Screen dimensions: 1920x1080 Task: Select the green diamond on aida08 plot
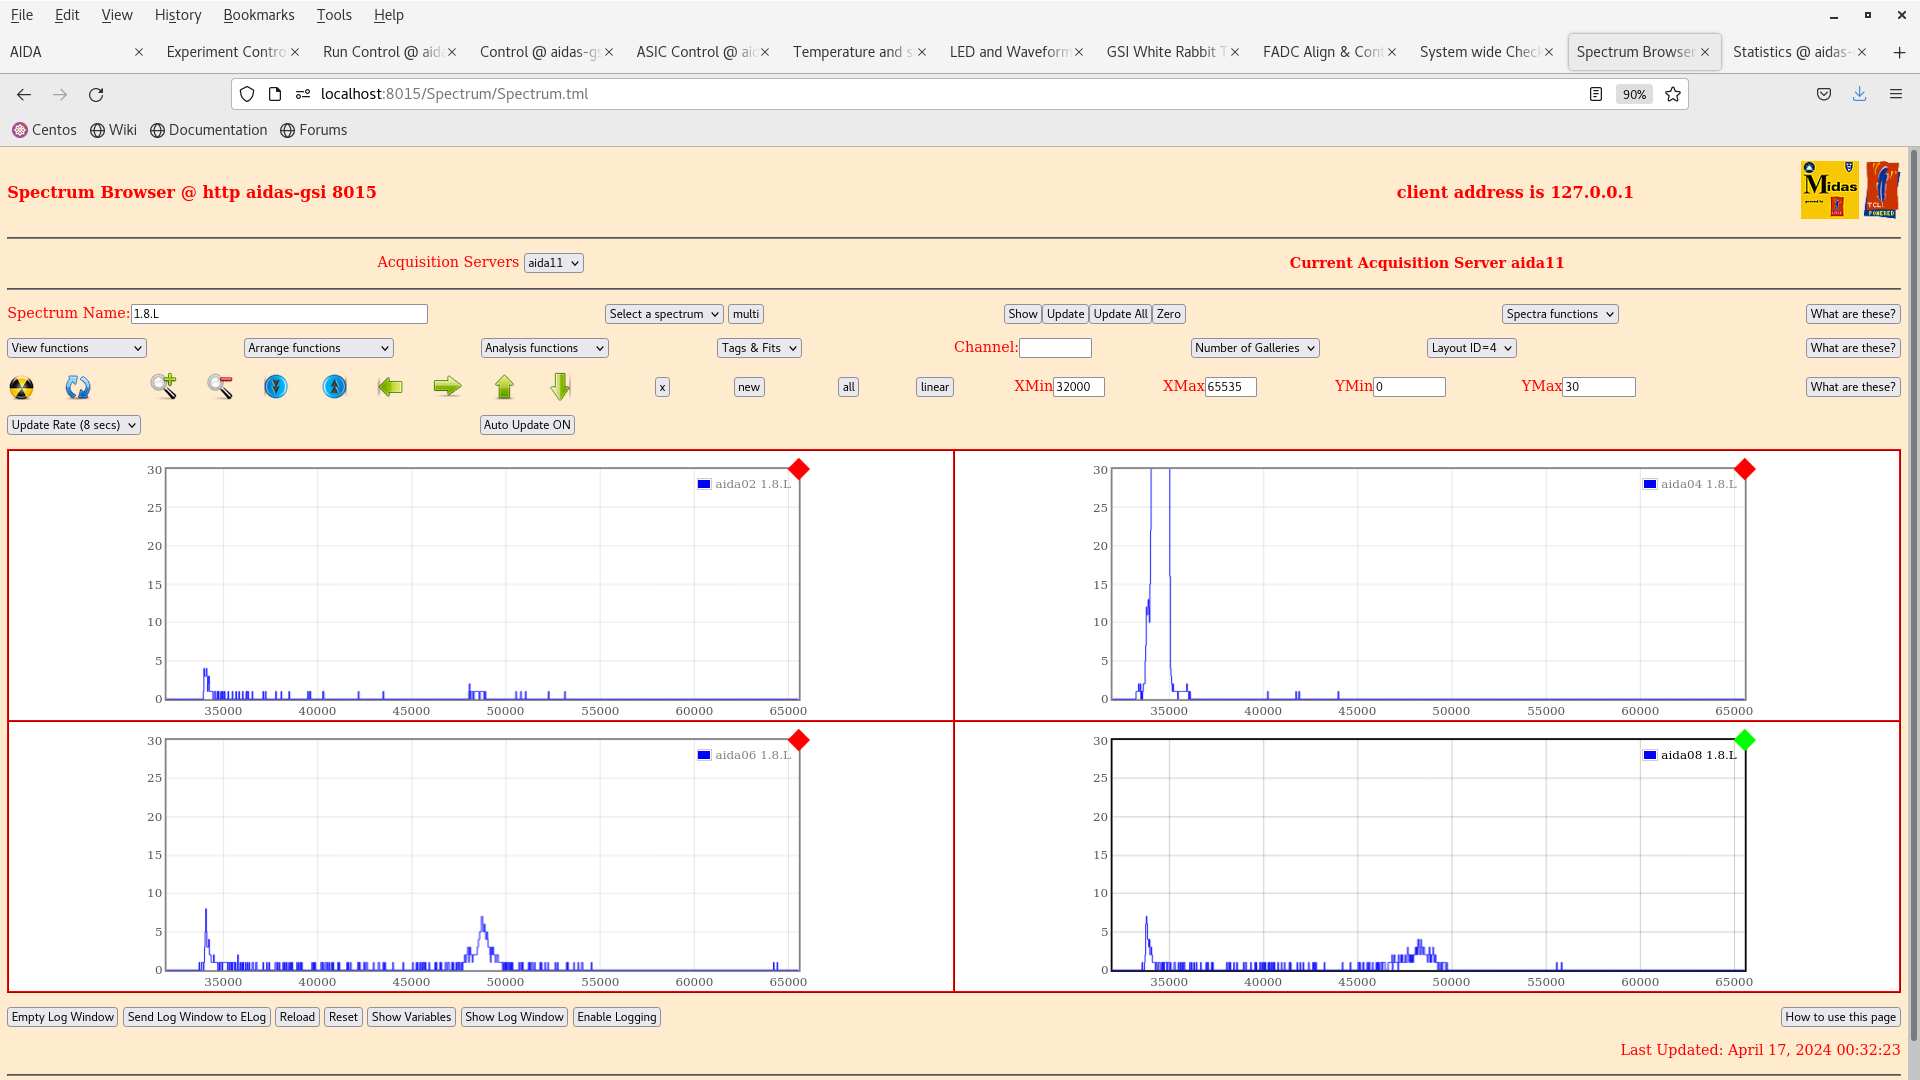pos(1745,740)
